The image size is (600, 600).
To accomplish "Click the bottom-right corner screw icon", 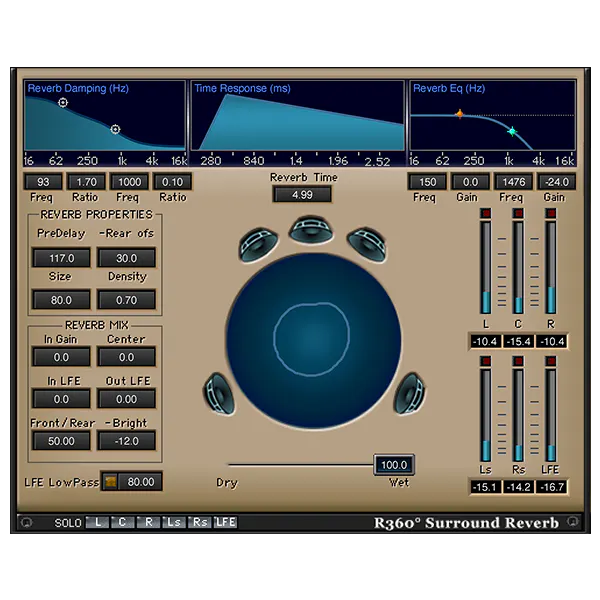I will coord(572,521).
